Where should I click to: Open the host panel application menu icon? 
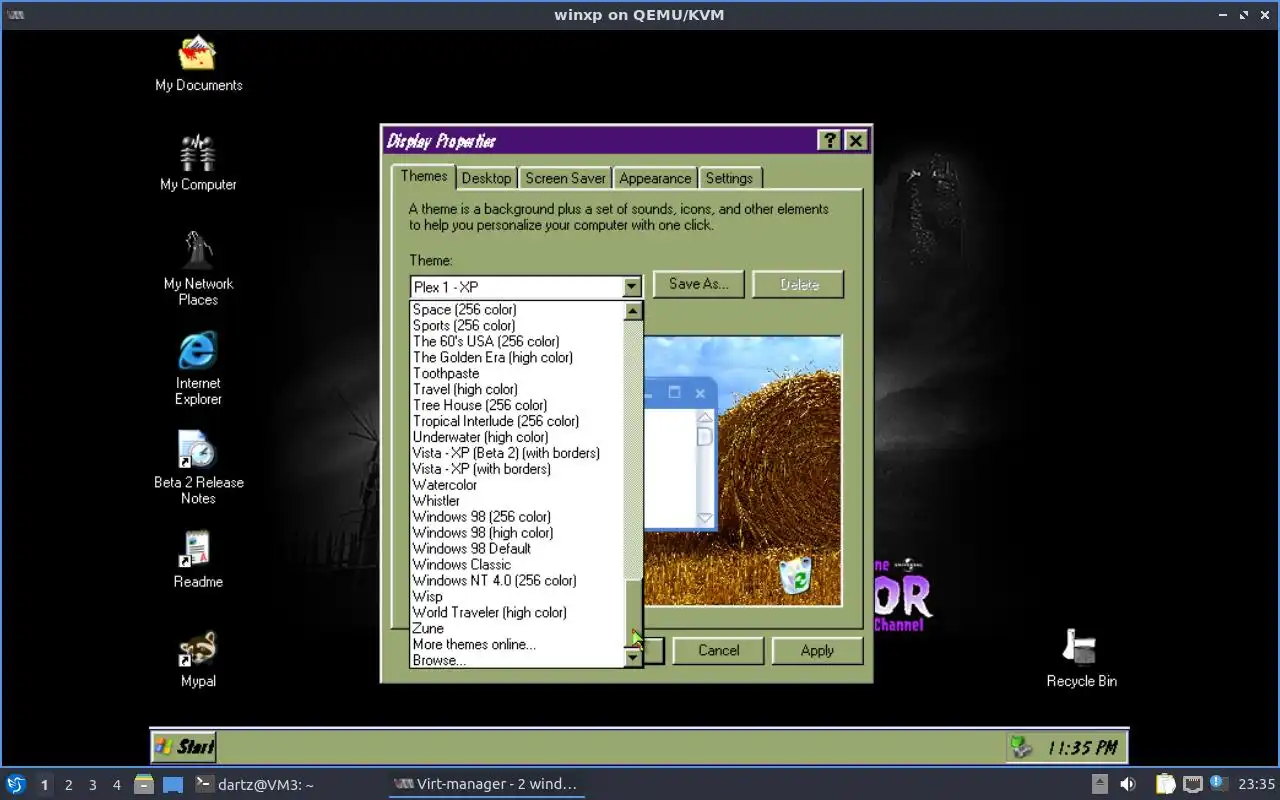[16, 784]
